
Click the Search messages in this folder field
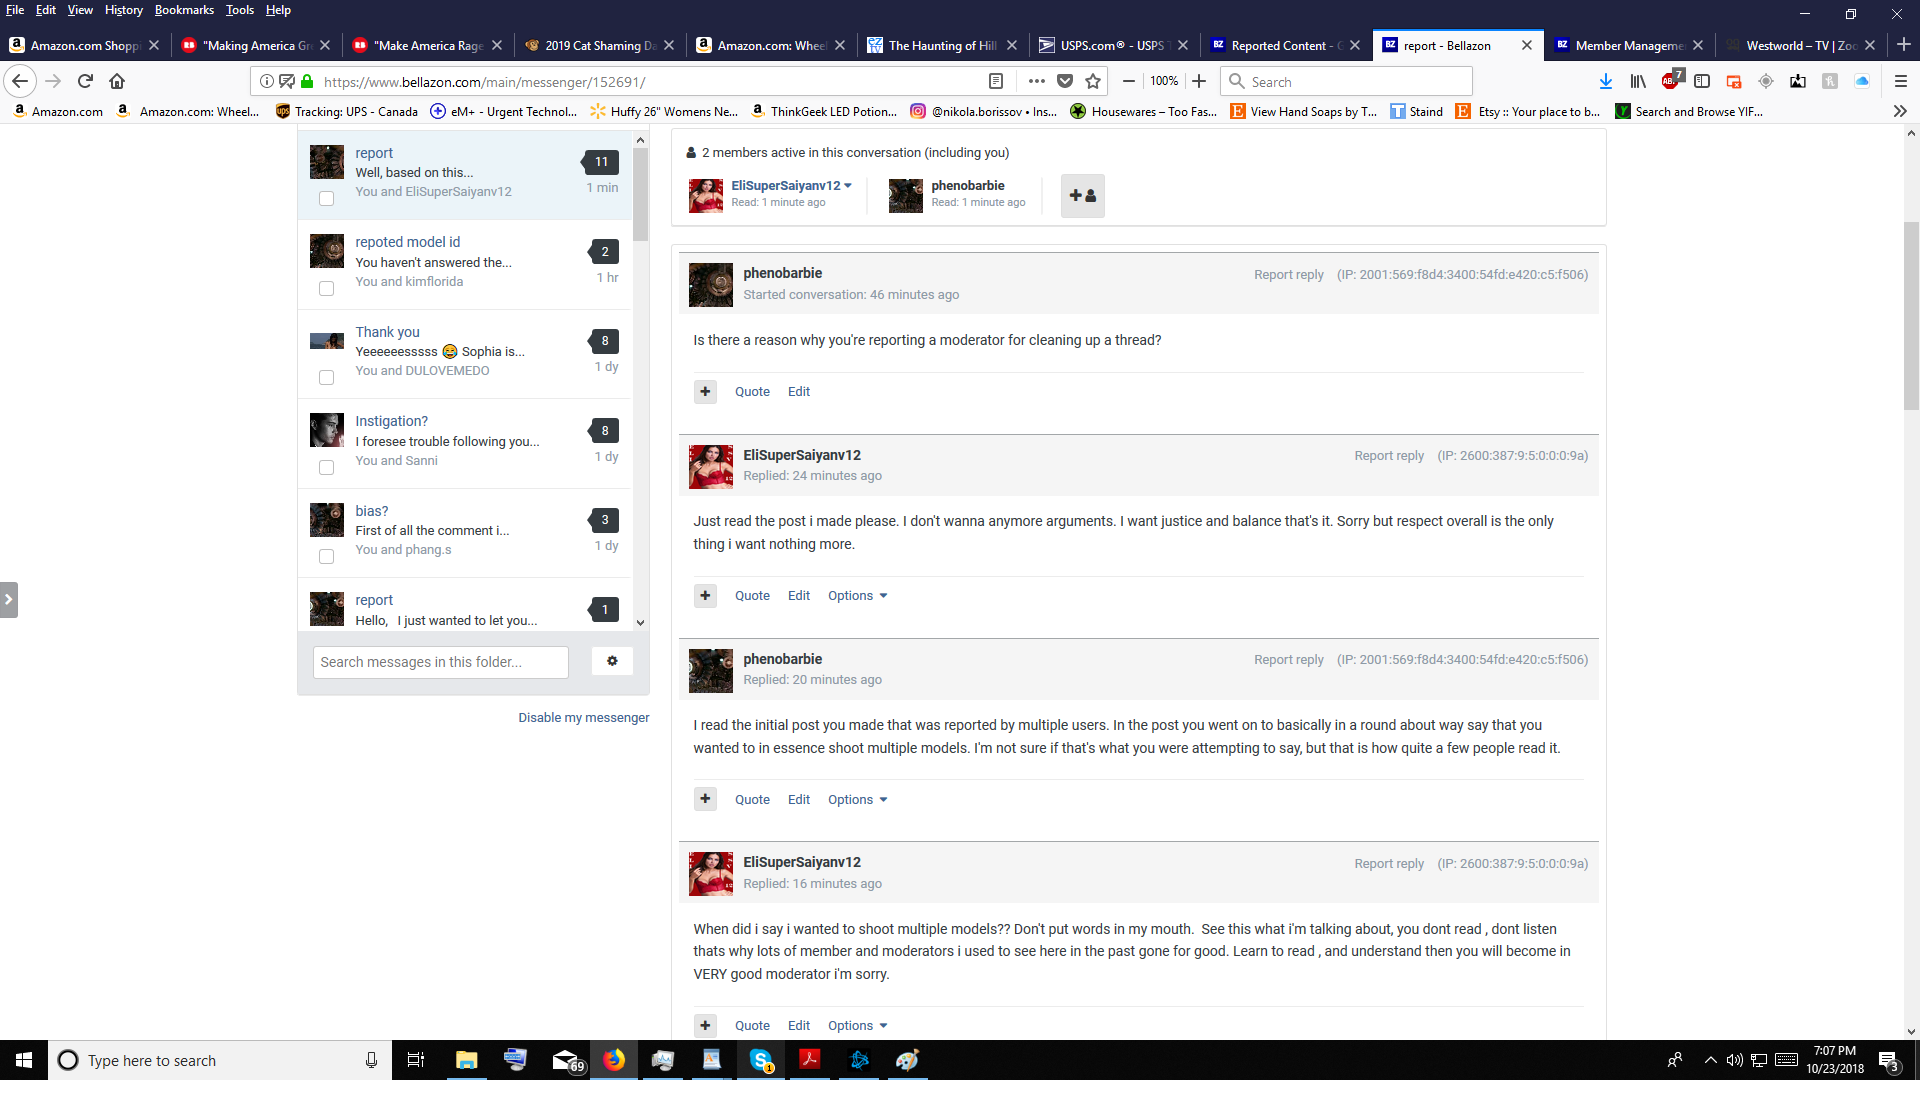point(440,662)
